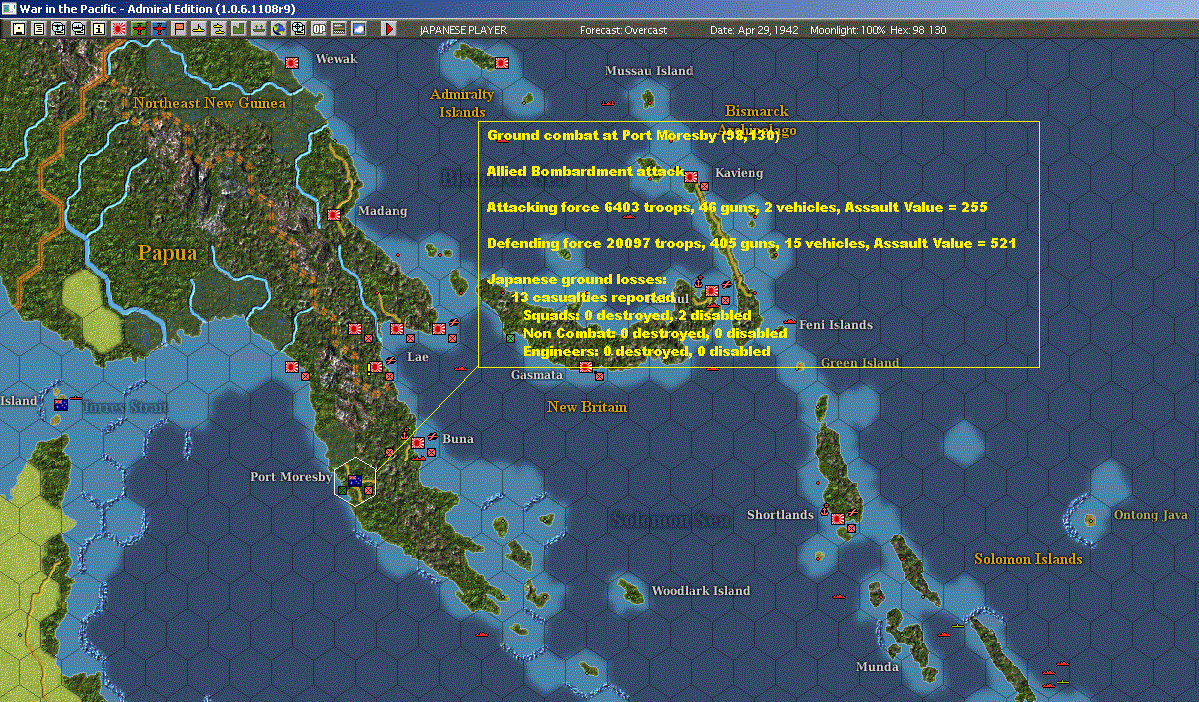Click the 'JAPANESE PLAYER' status text
The width and height of the screenshot is (1199, 702).
coord(463,30)
